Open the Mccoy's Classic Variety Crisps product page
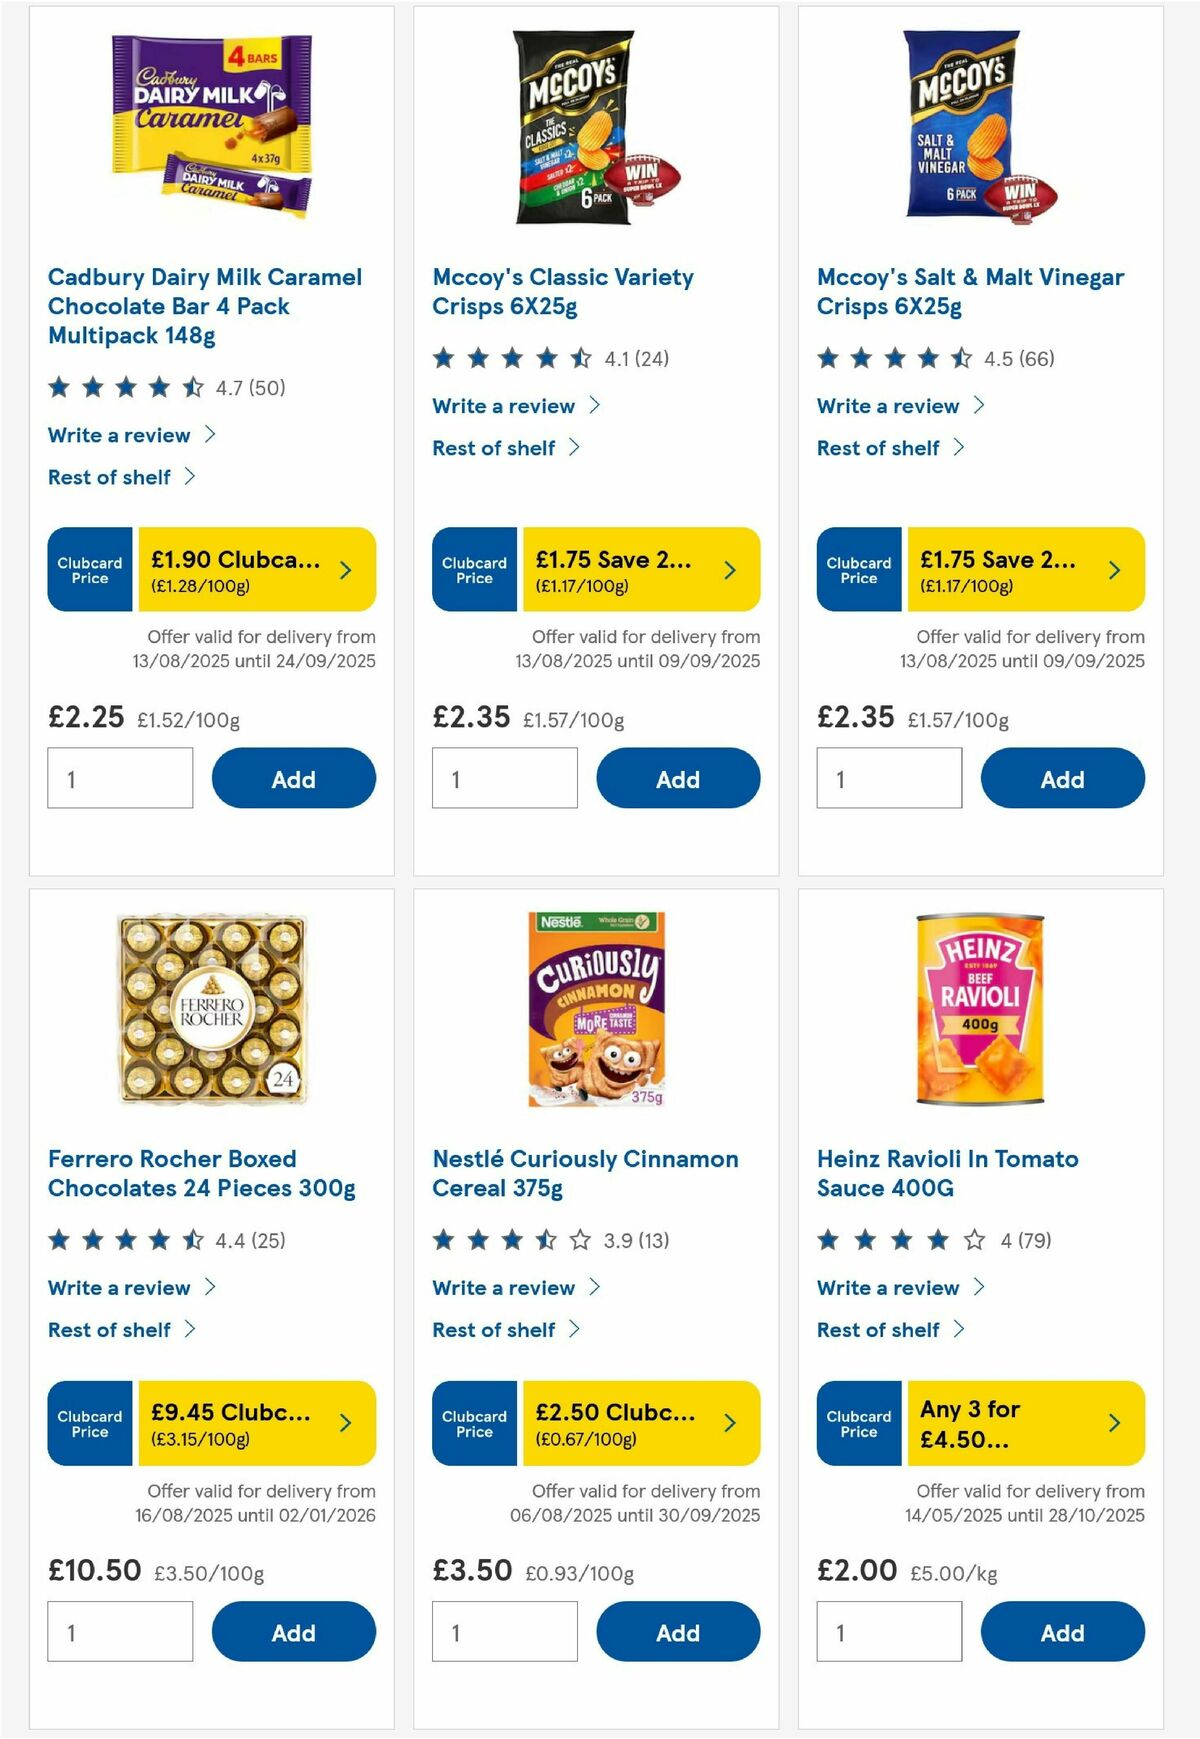The image size is (1200, 1739). (562, 291)
